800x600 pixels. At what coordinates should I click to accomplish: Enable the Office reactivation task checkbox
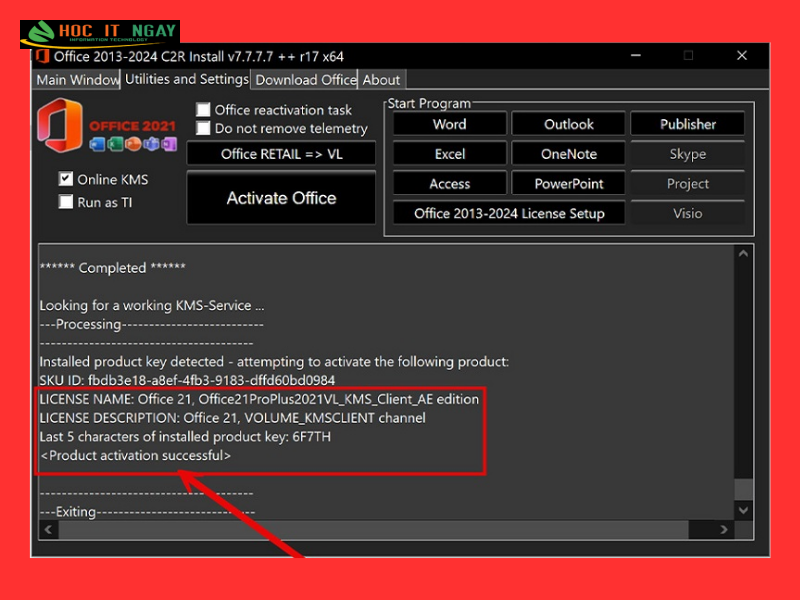pos(203,110)
